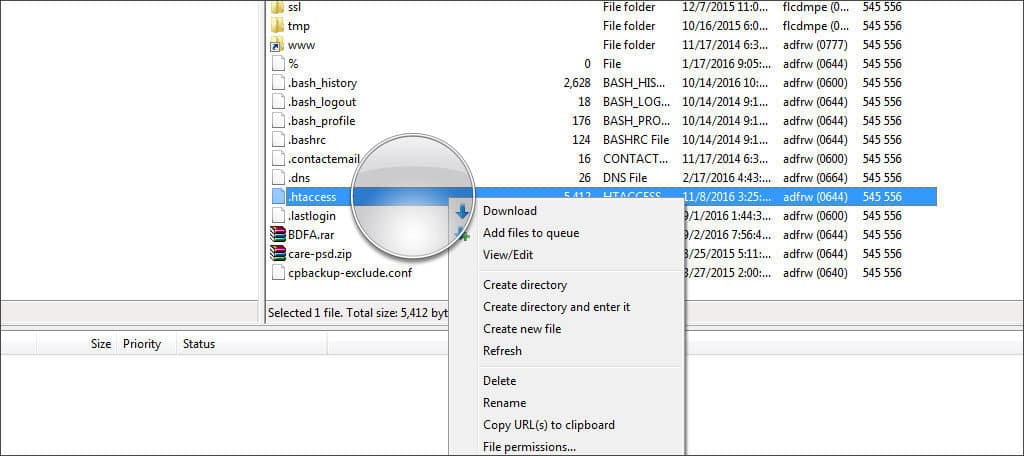This screenshot has width=1024, height=456.
Task: Open the file with View/Edit
Action: click(x=508, y=255)
